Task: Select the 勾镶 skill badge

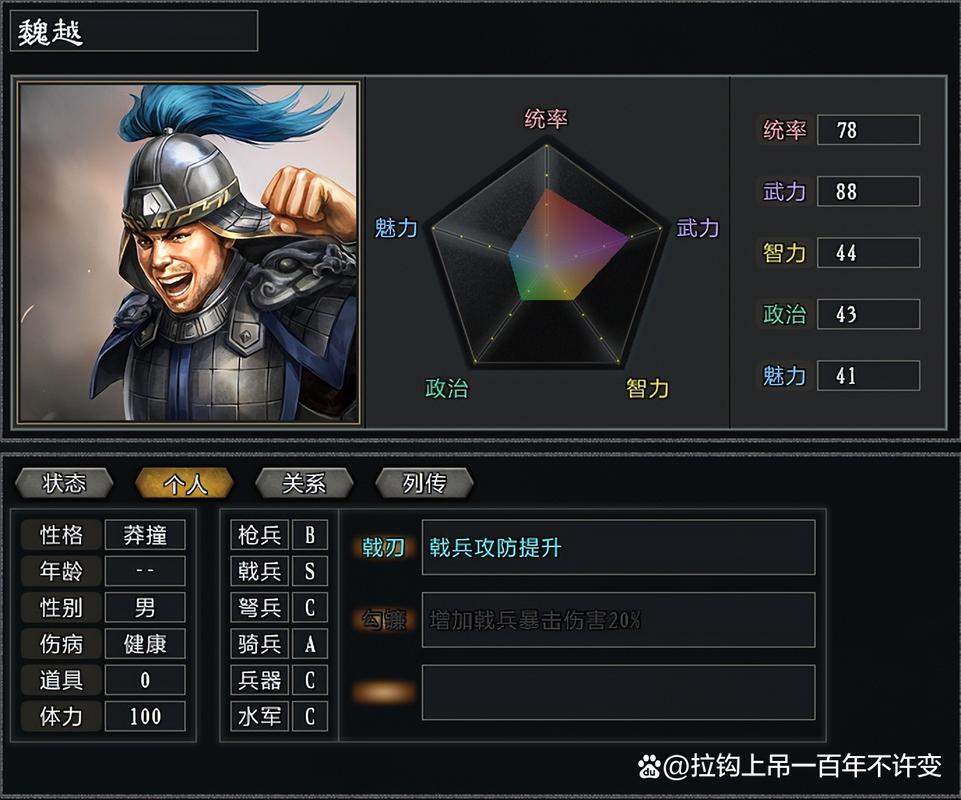Action: click(382, 619)
